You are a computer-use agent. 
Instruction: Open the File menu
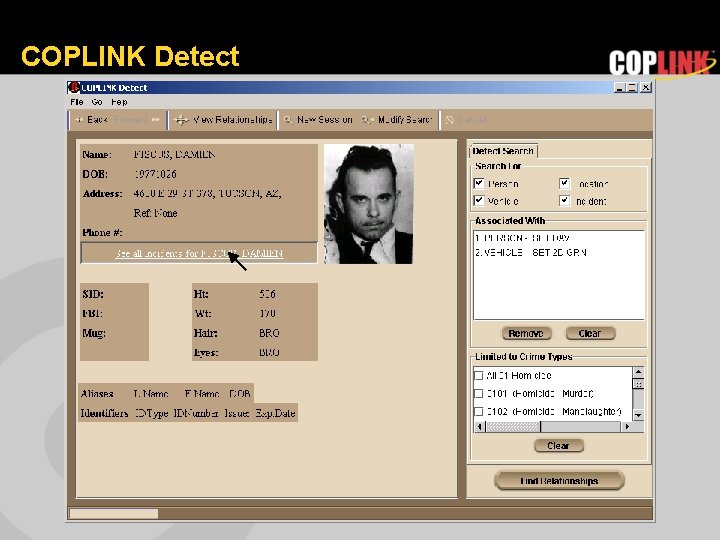[x=77, y=102]
